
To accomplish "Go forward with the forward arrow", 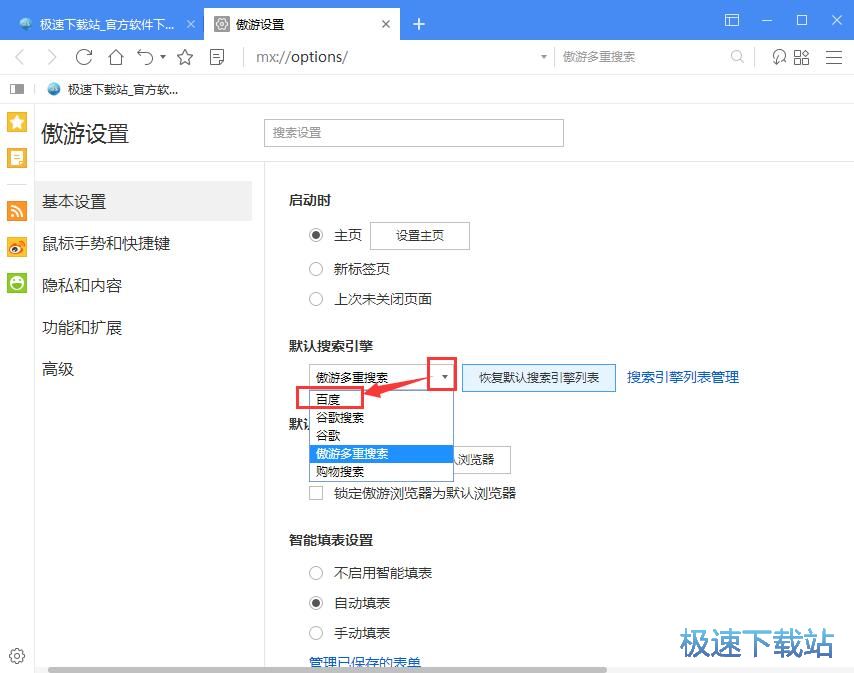I will (x=52, y=57).
